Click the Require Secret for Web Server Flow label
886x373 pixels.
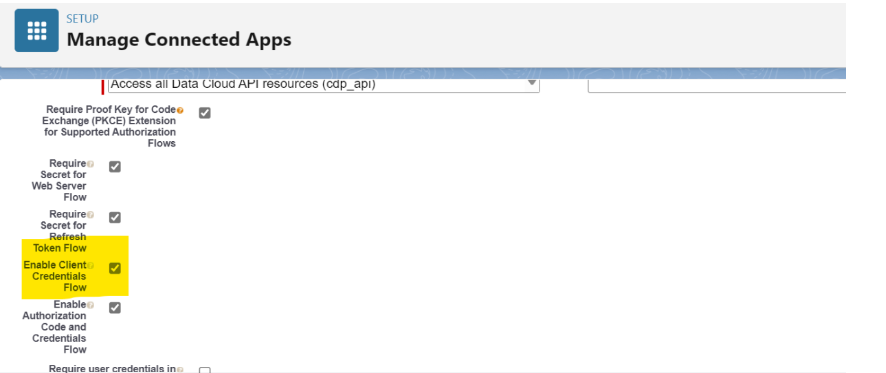pyautogui.click(x=59, y=180)
